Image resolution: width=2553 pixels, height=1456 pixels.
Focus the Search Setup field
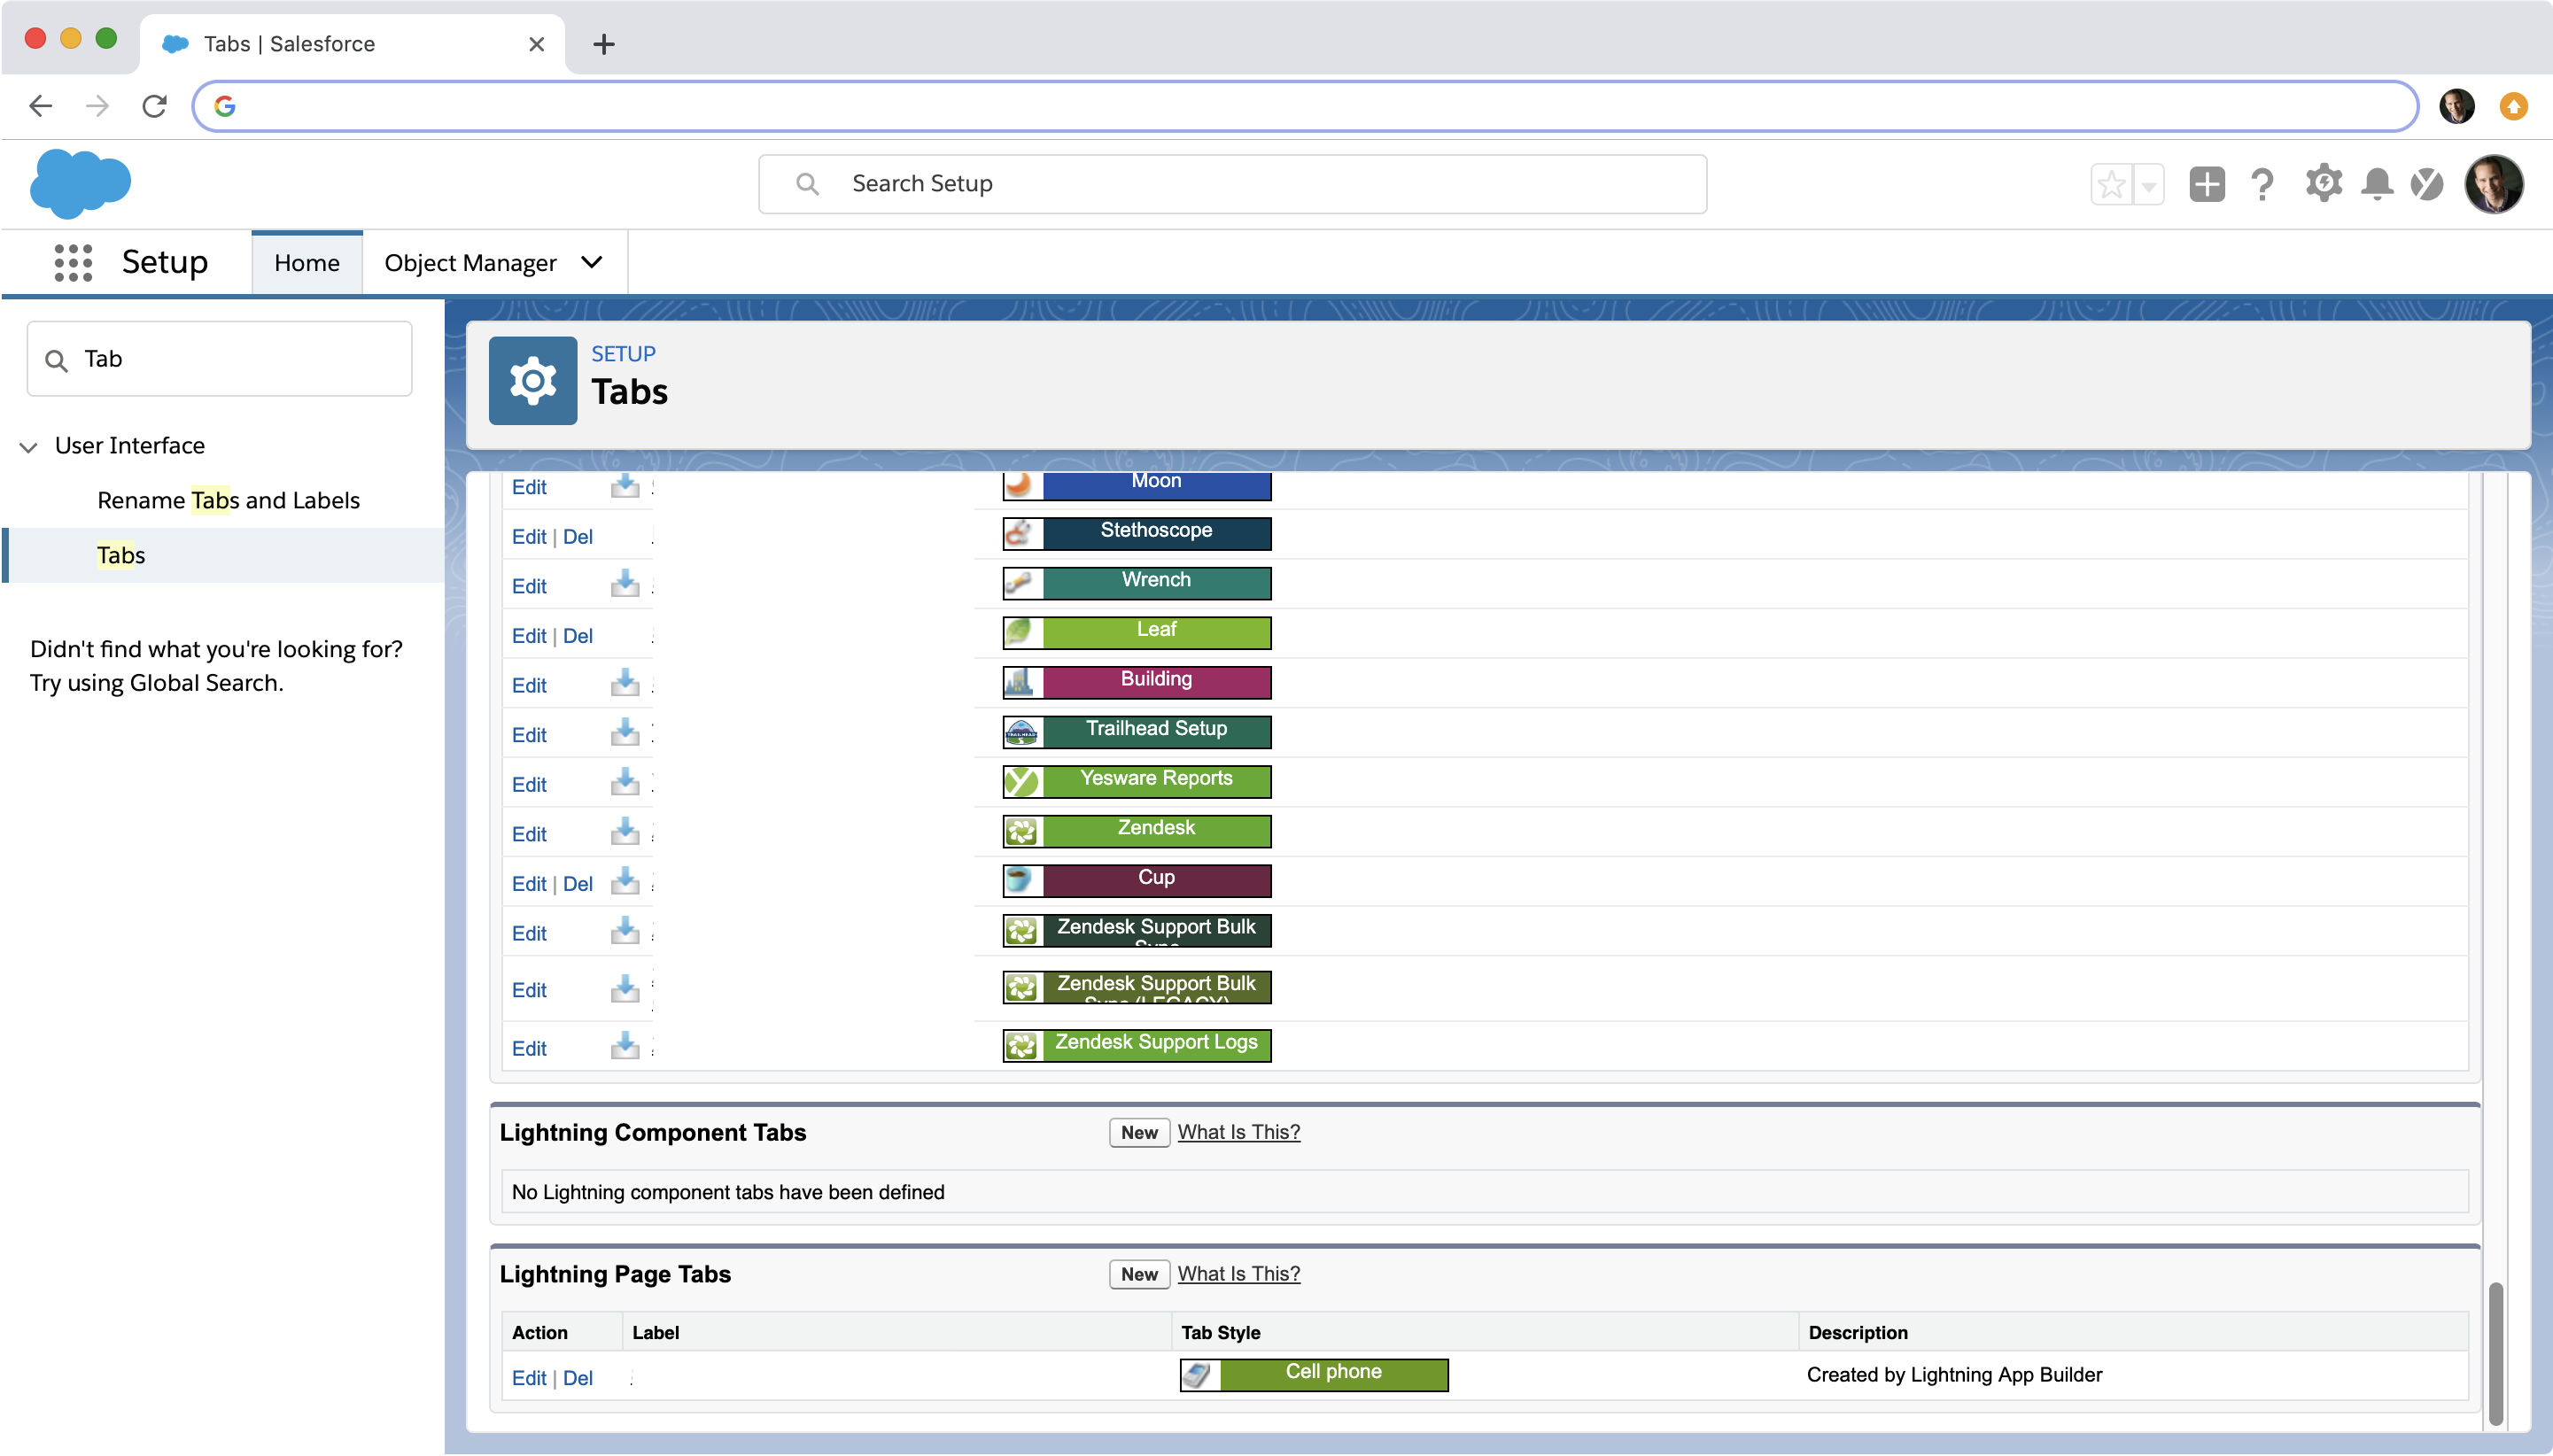pyautogui.click(x=1232, y=184)
